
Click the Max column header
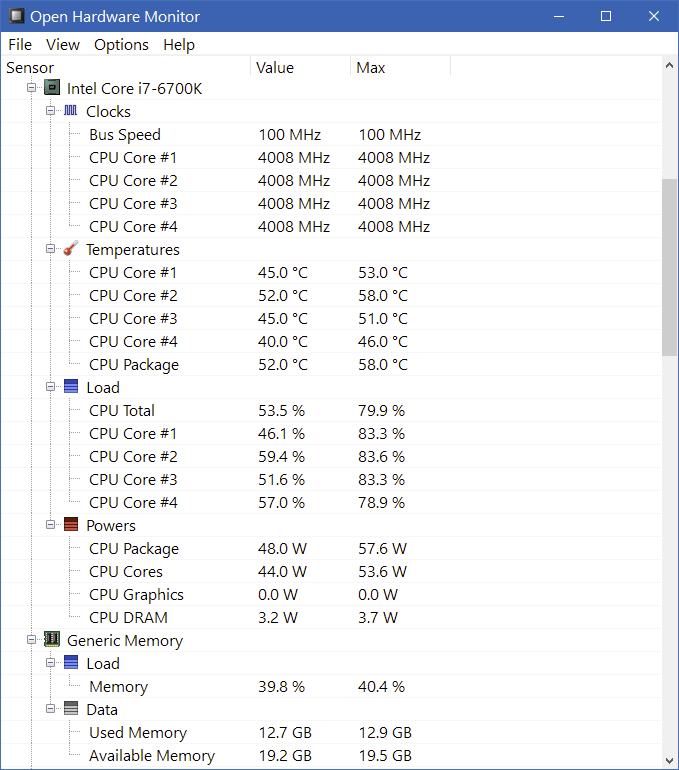coord(400,67)
